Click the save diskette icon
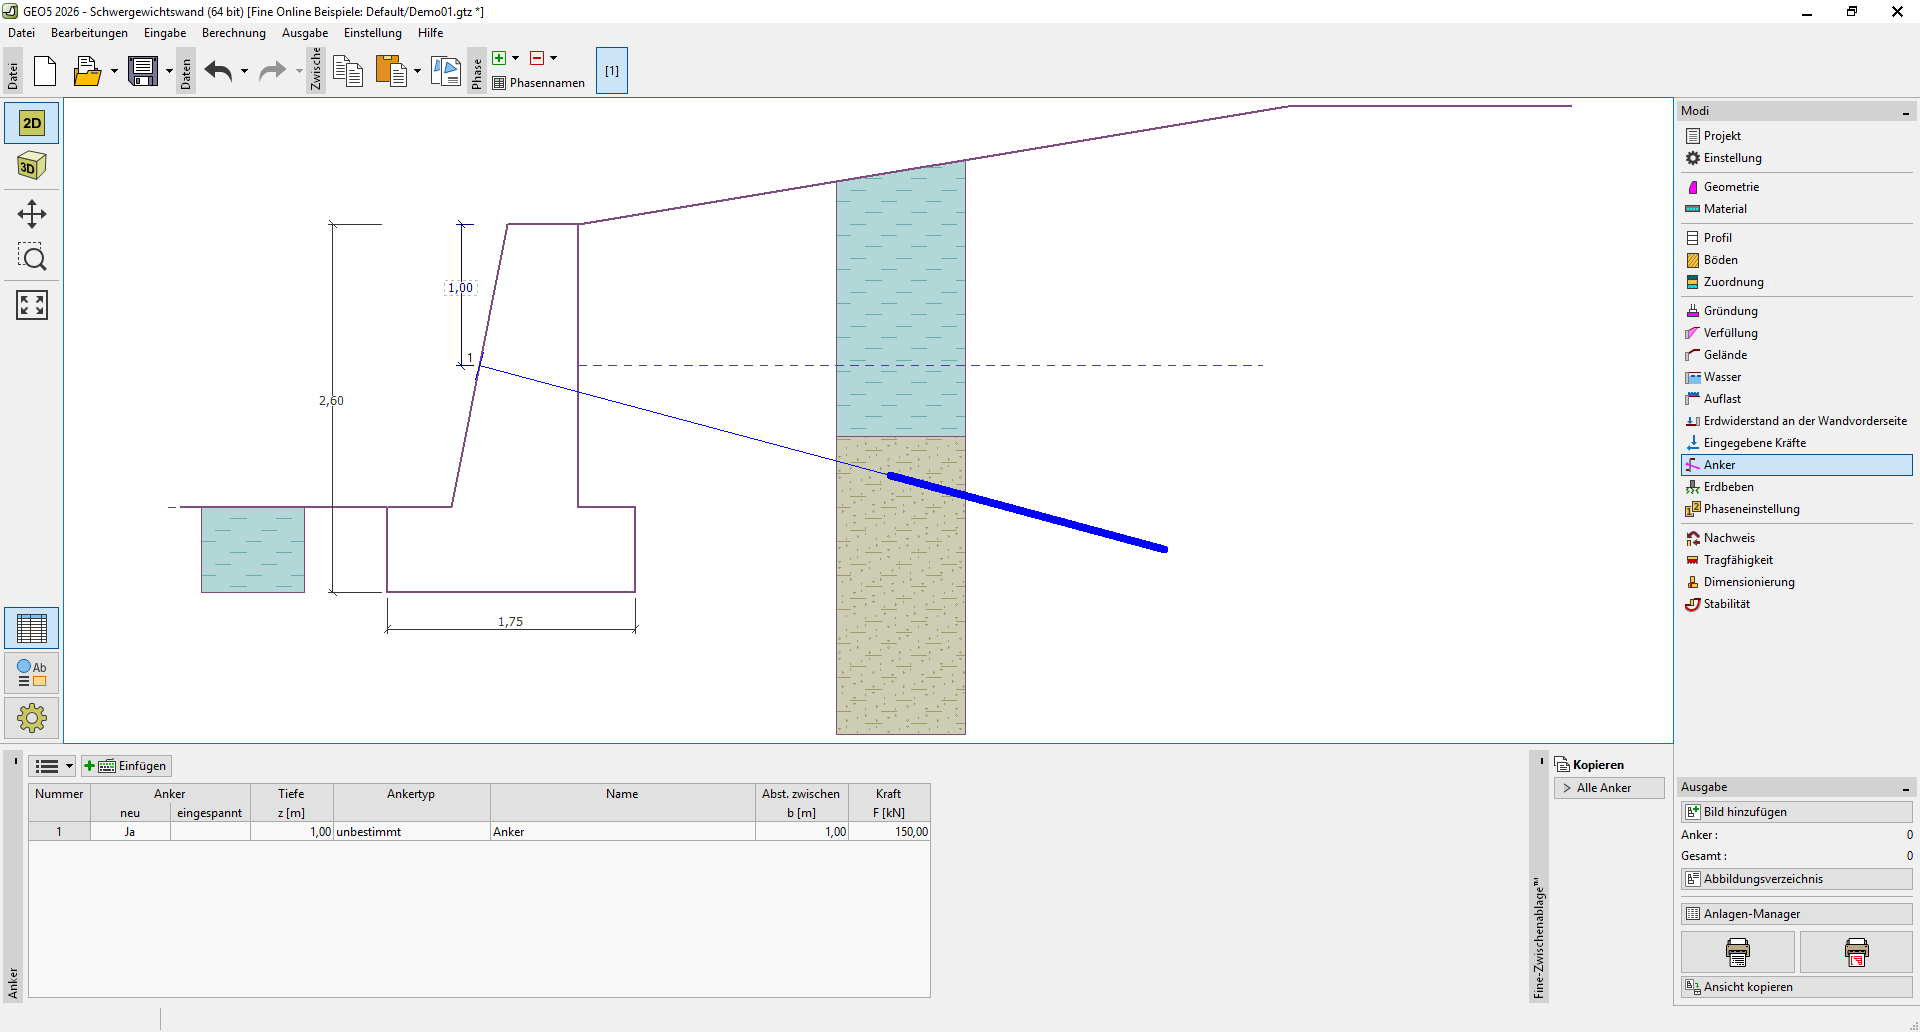Image resolution: width=1920 pixels, height=1032 pixels. coord(143,71)
